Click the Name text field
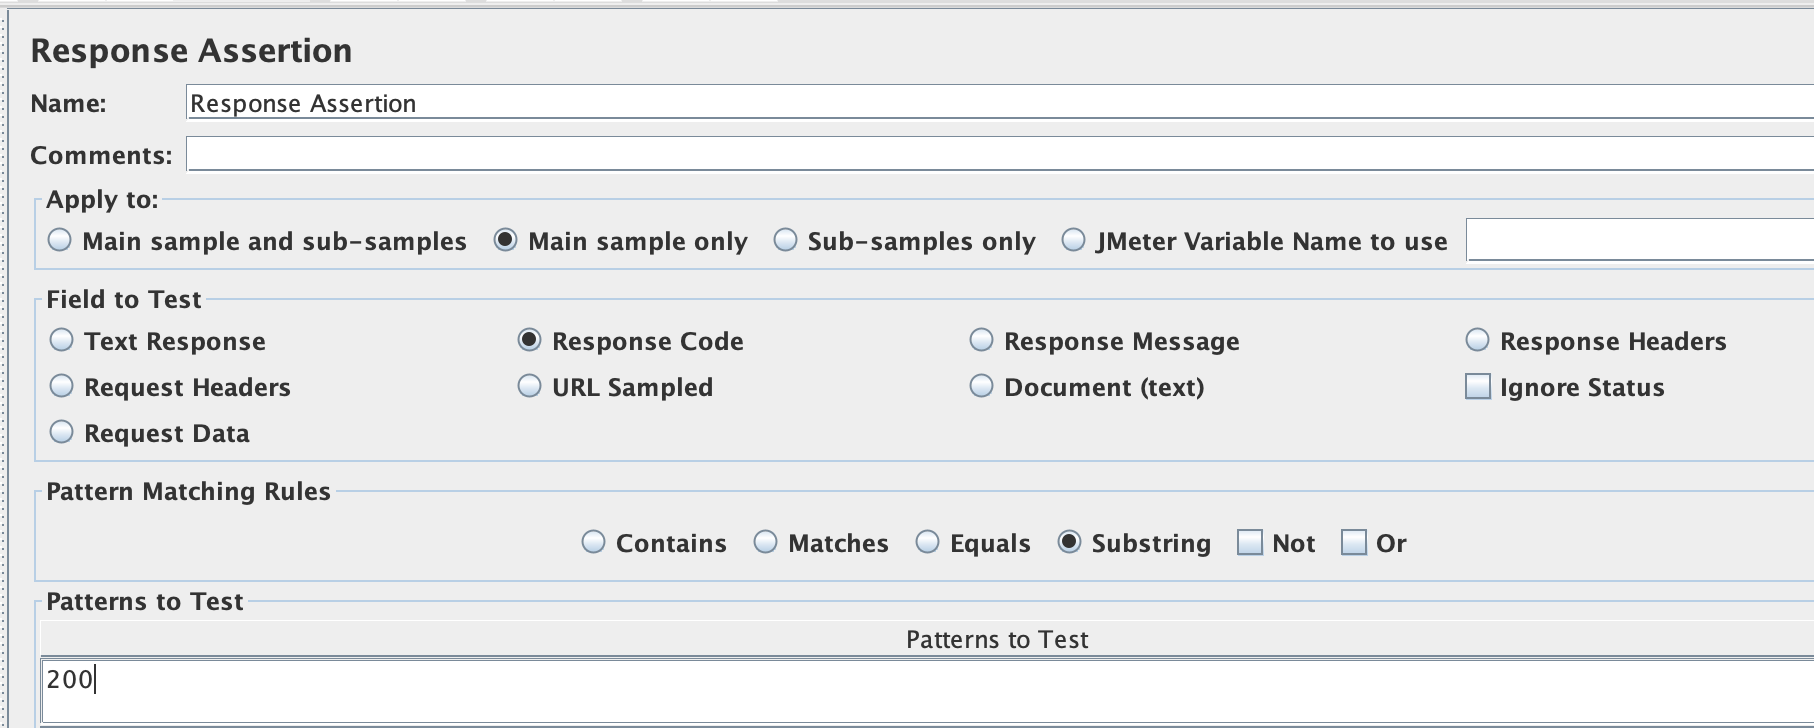This screenshot has height=728, width=1814. click(1000, 103)
